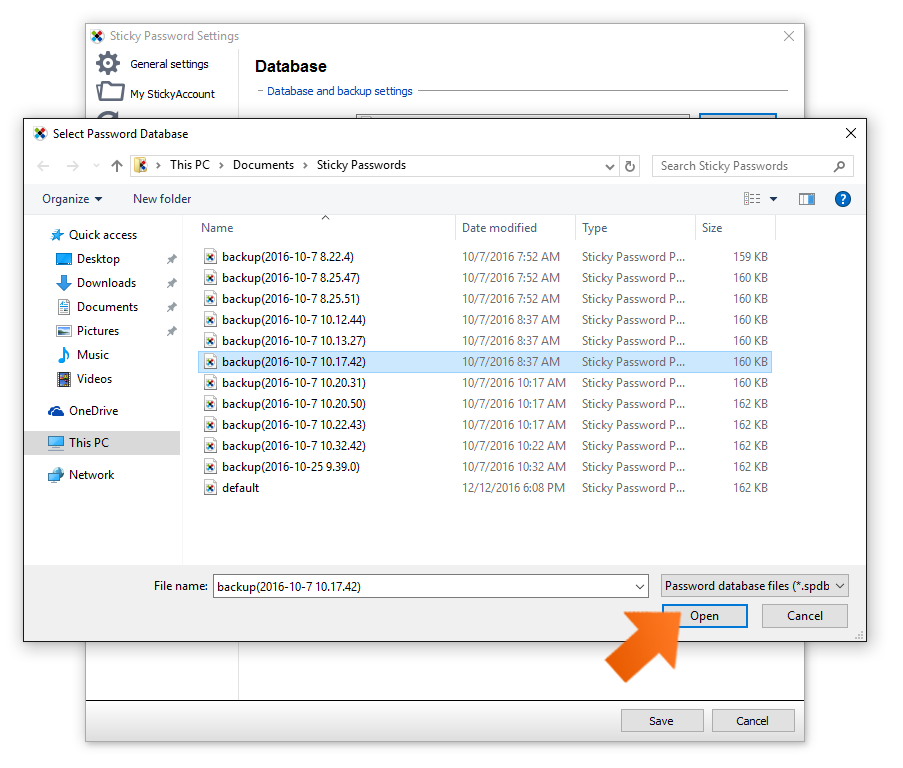Click This PC in the address breadcrumb
Viewport: 903px width, 768px height.
[189, 165]
